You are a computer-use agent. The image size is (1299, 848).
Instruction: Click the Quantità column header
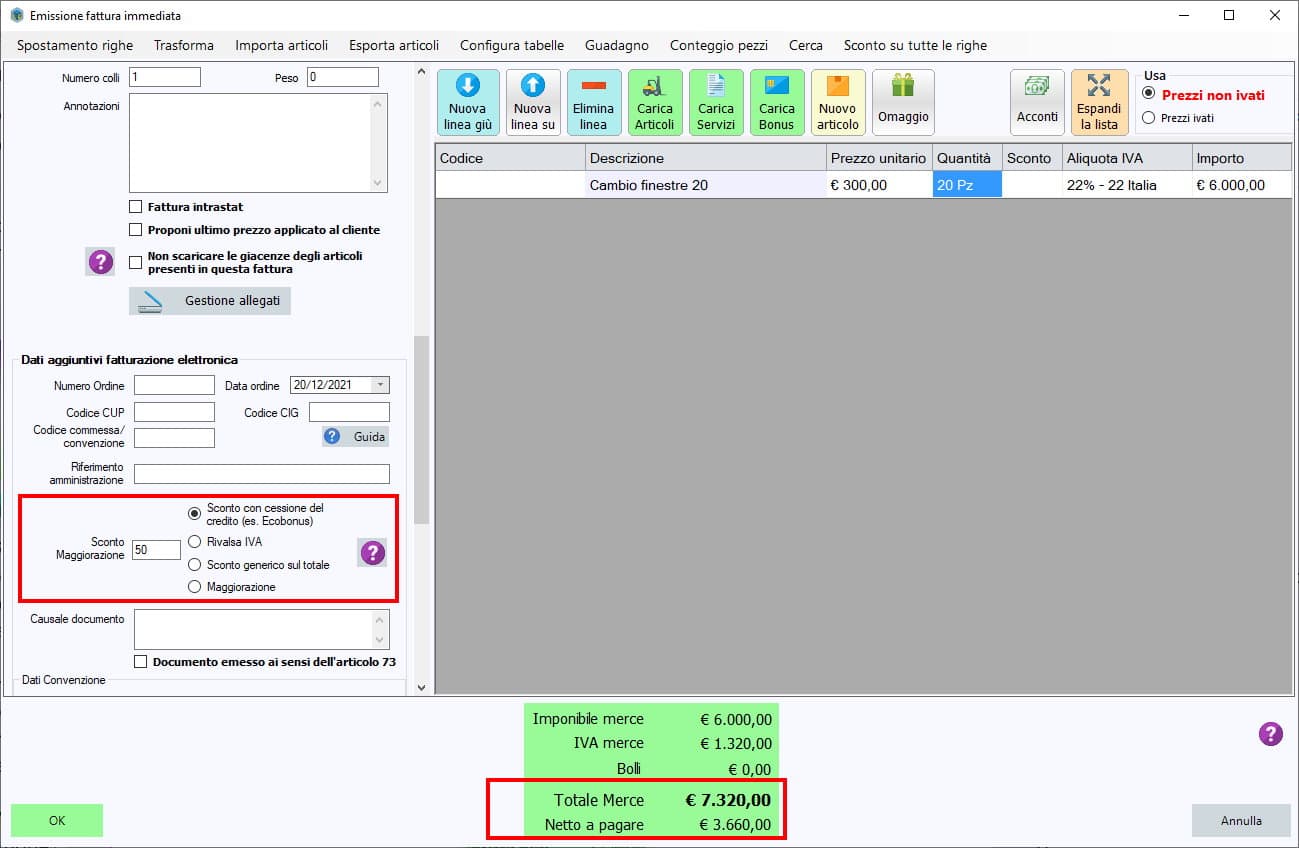tap(967, 158)
